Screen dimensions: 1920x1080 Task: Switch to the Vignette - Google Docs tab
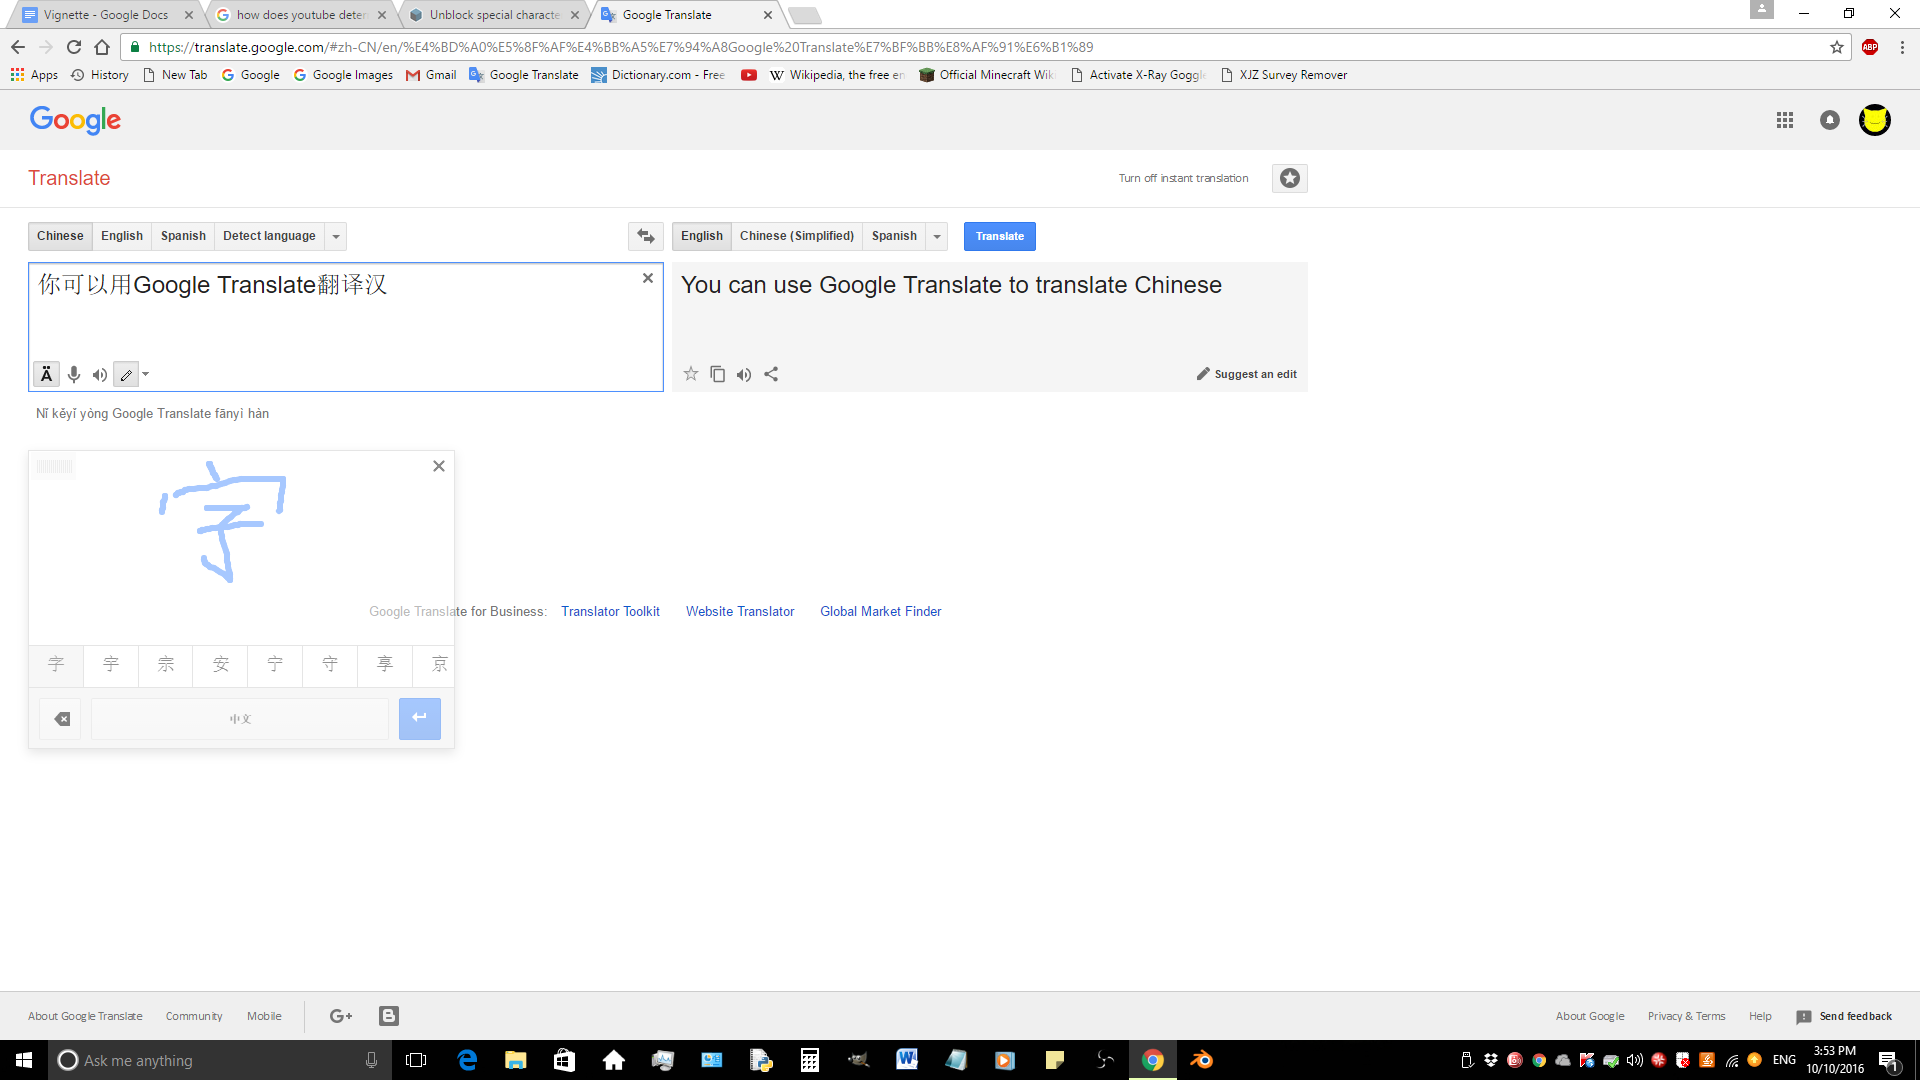[106, 15]
